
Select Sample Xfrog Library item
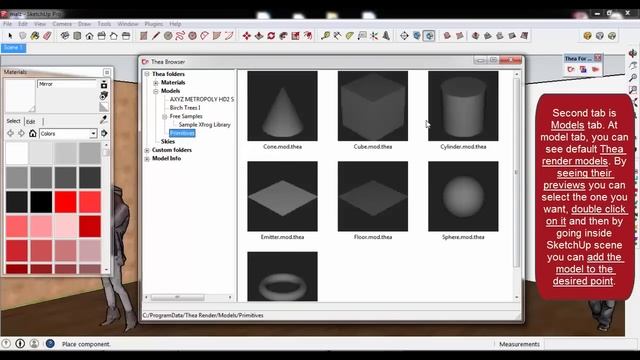(x=204, y=125)
